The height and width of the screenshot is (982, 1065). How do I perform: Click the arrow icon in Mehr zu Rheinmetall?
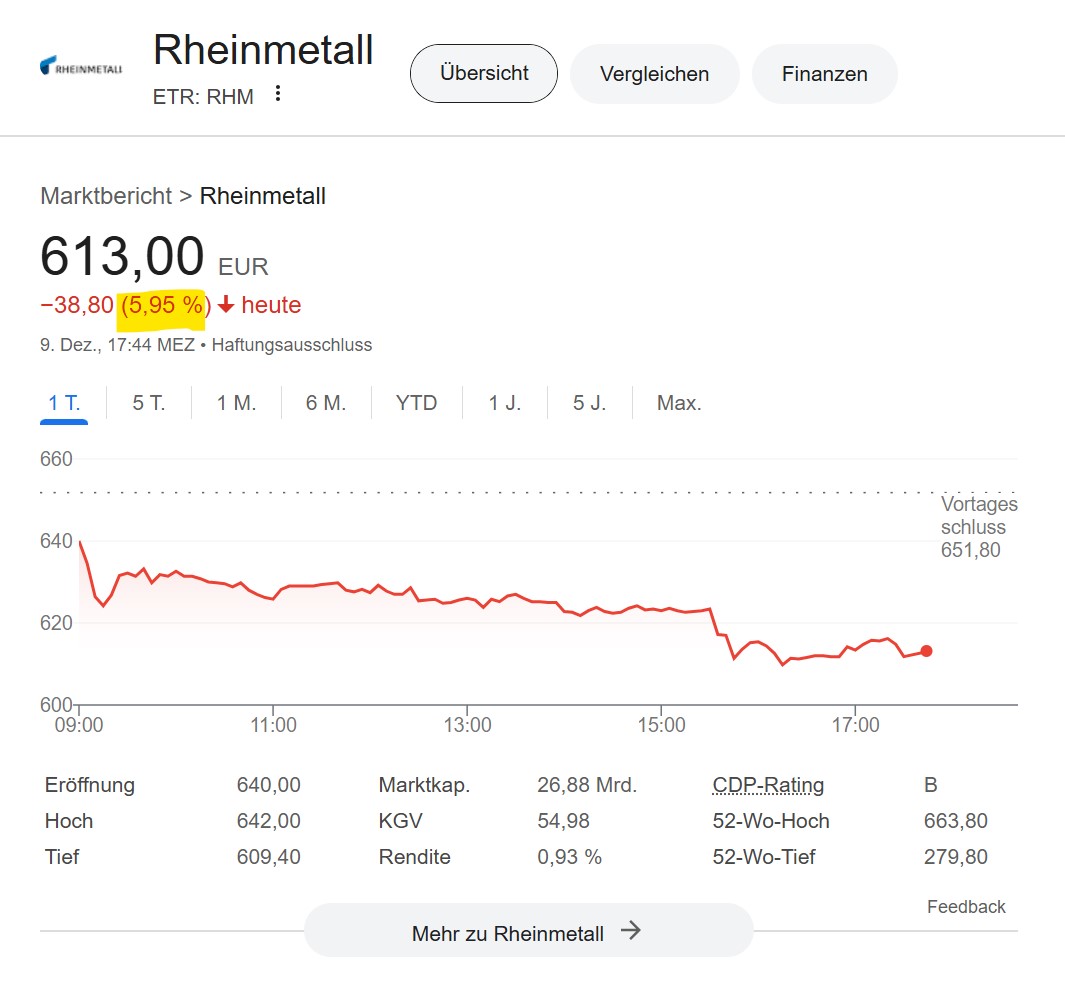point(631,930)
